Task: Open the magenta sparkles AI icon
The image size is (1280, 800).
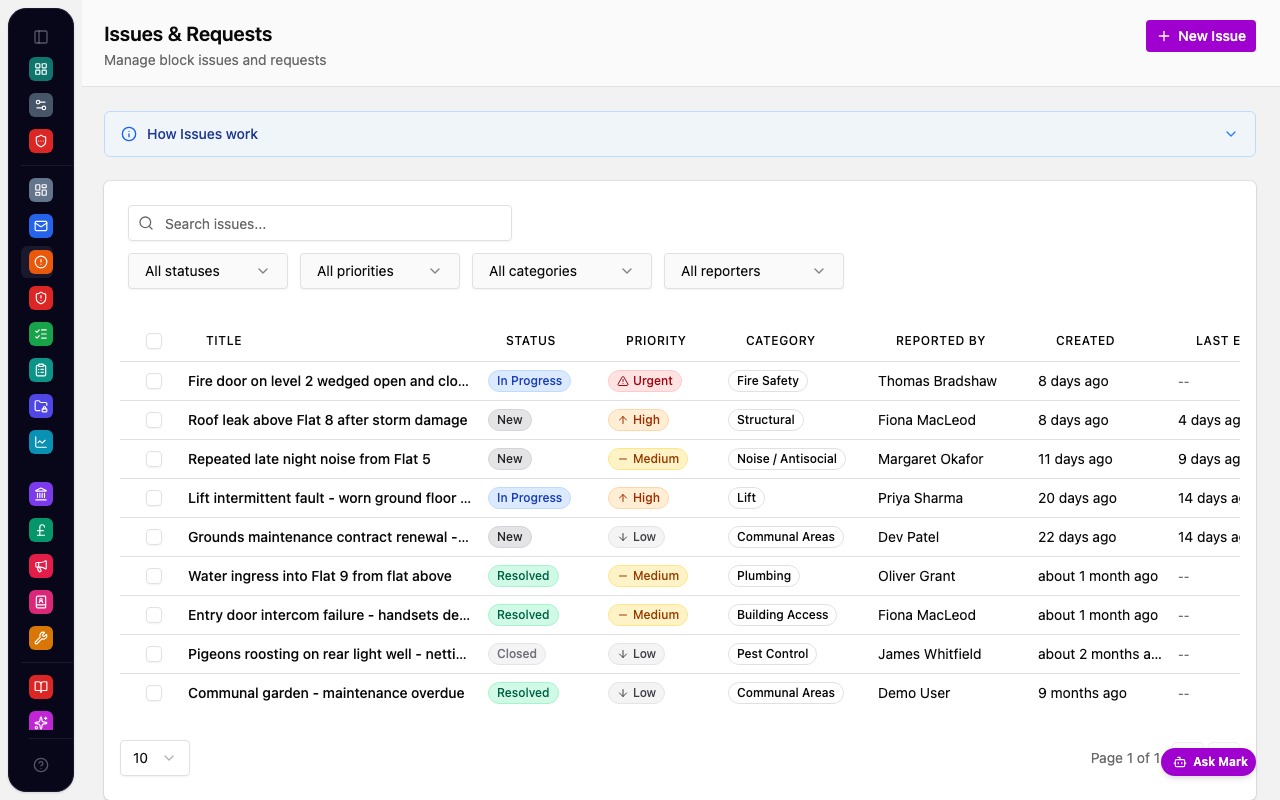Action: pos(41,722)
